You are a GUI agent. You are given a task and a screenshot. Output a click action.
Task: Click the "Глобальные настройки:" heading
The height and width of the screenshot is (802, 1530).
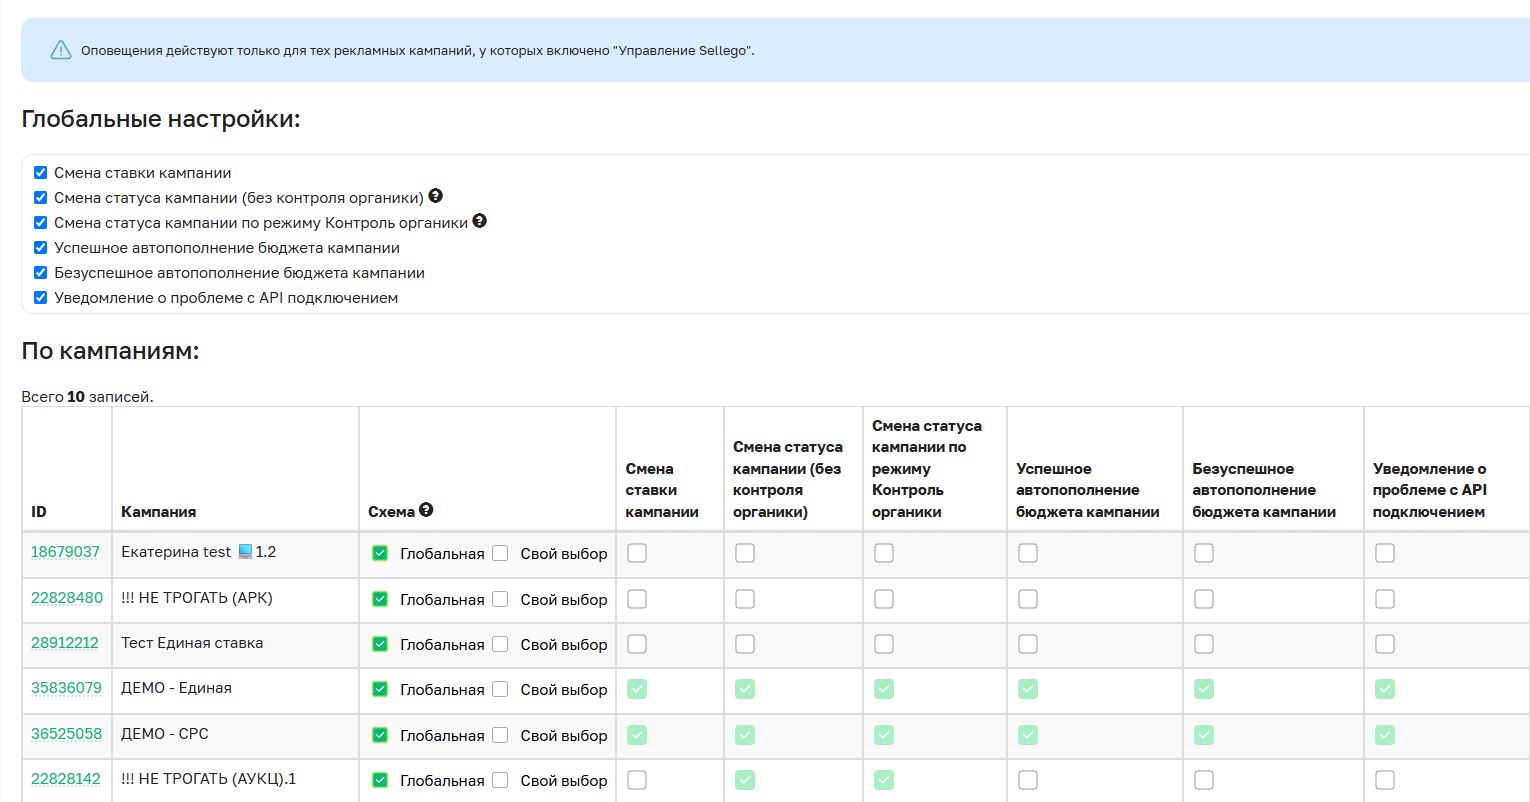click(161, 119)
